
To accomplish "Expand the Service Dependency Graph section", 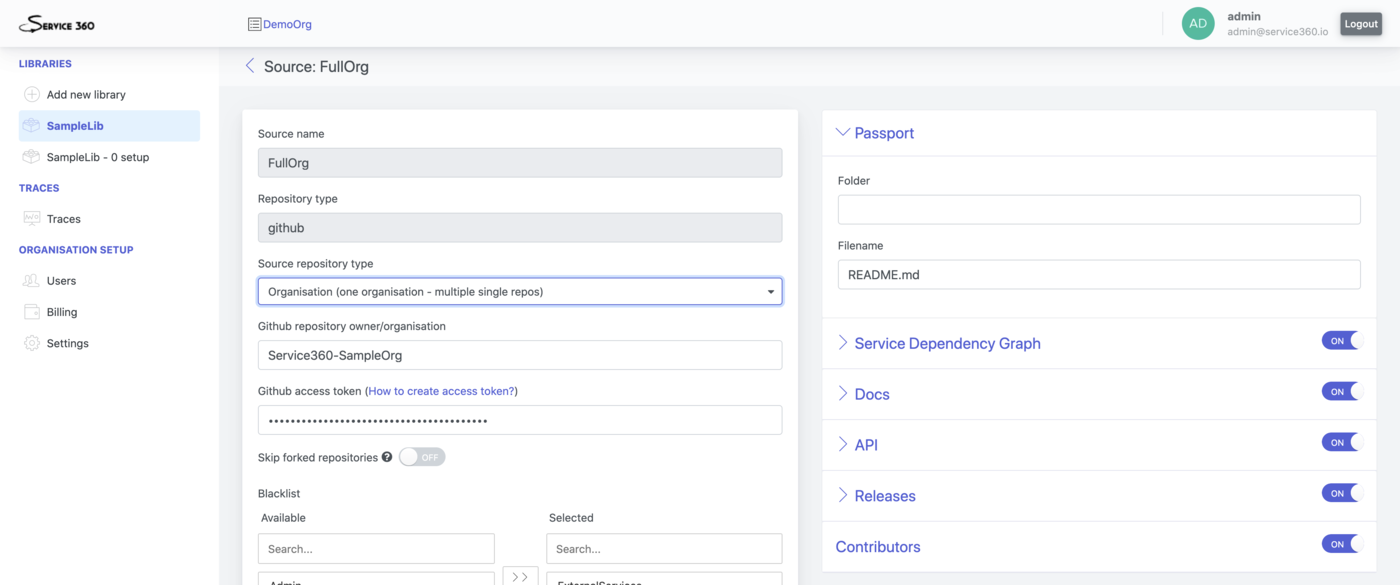I will point(938,343).
